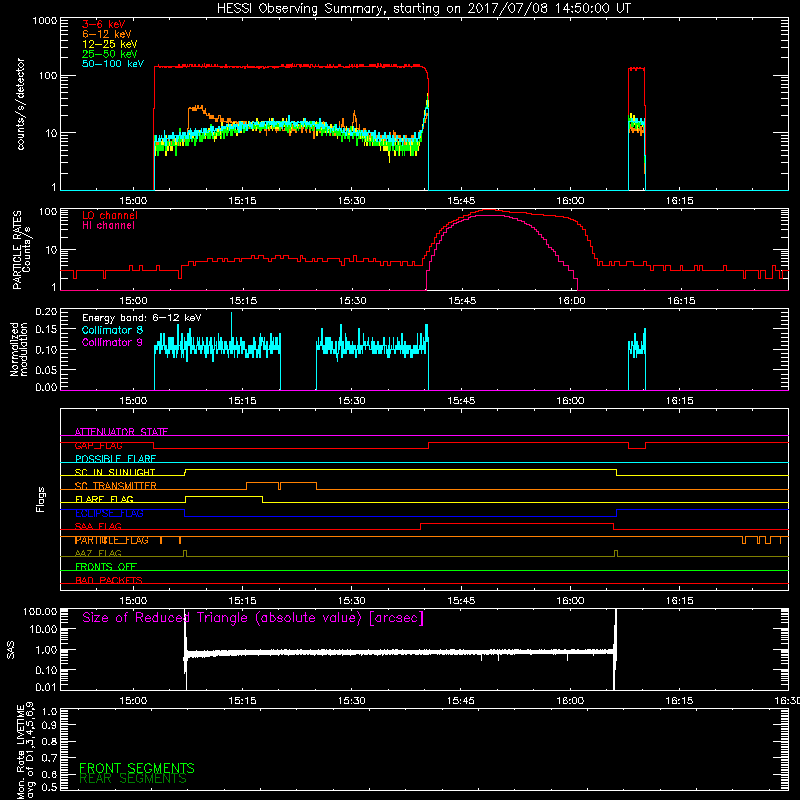The image size is (800, 800).
Task: Click the 16:30 time label
Action: pos(787,701)
